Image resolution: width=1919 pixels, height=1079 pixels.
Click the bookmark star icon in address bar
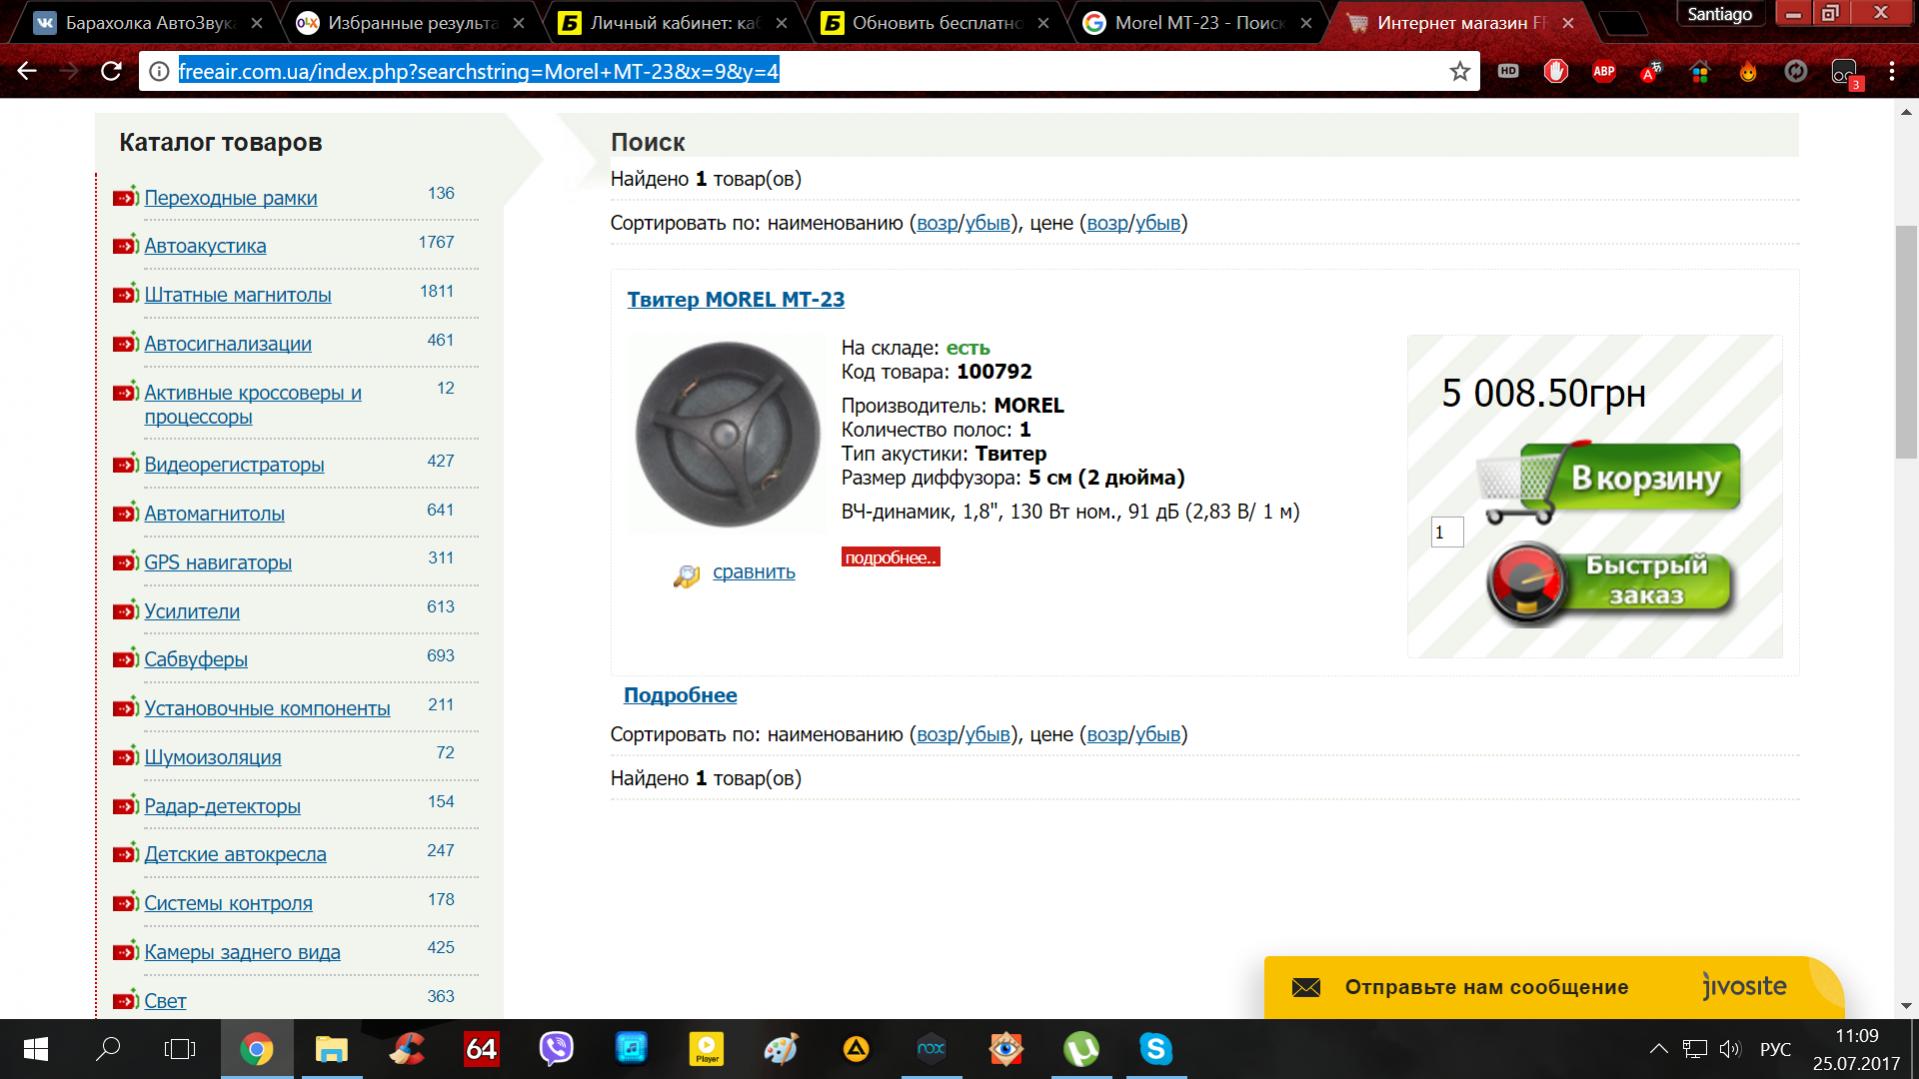[x=1459, y=71]
